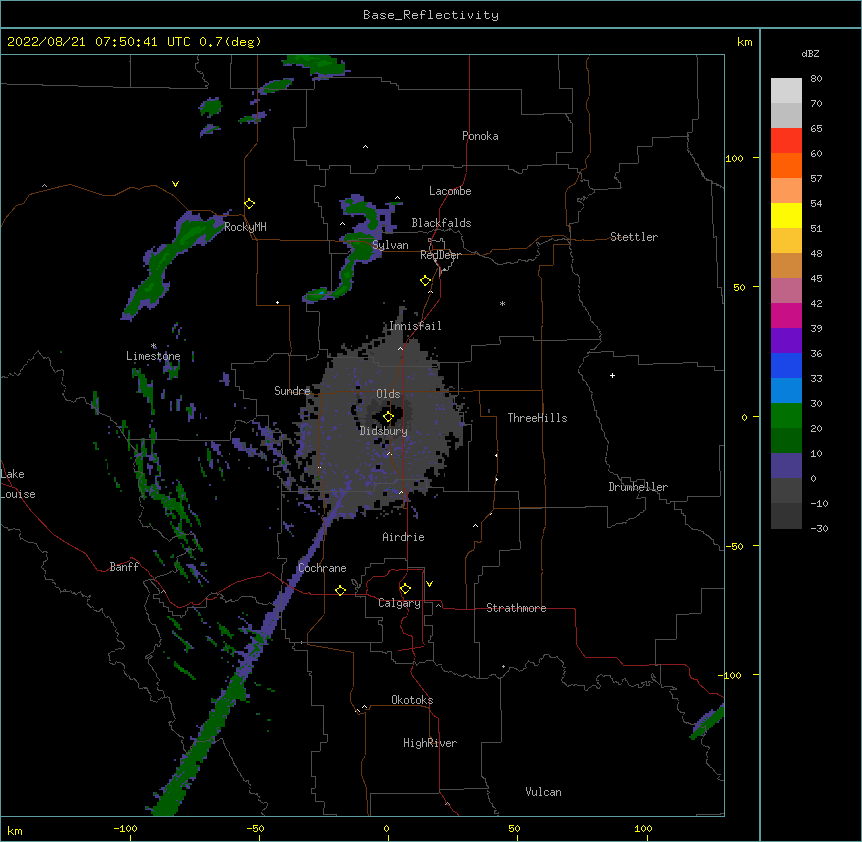The width and height of the screenshot is (862, 842).
Task: Click the white asterisk east of Innisfail
Action: click(502, 303)
